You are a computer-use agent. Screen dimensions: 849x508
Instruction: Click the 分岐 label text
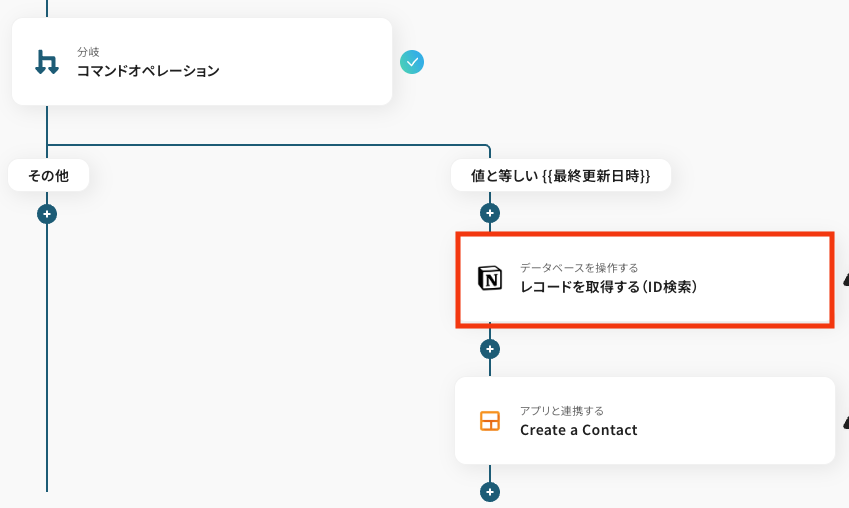(88, 52)
